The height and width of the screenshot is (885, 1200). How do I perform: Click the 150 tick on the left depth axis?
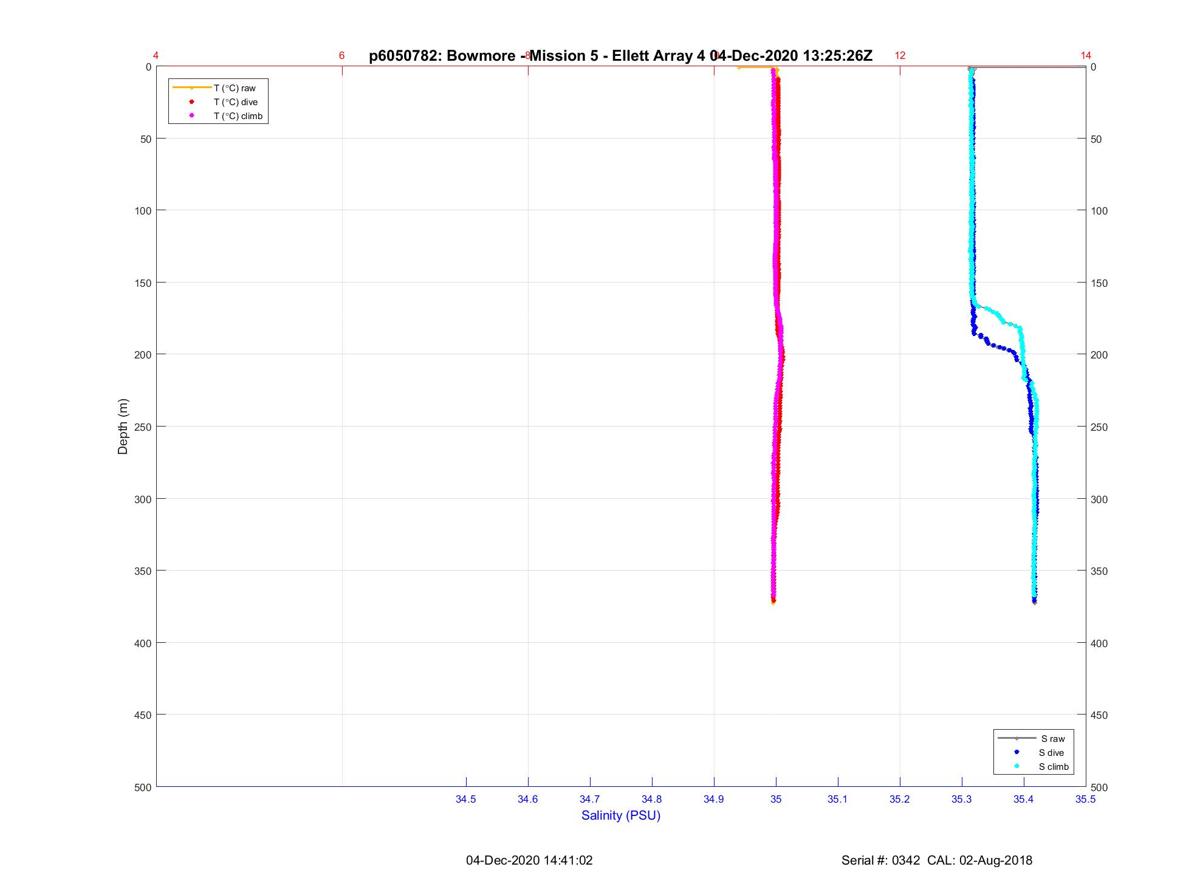click(142, 283)
